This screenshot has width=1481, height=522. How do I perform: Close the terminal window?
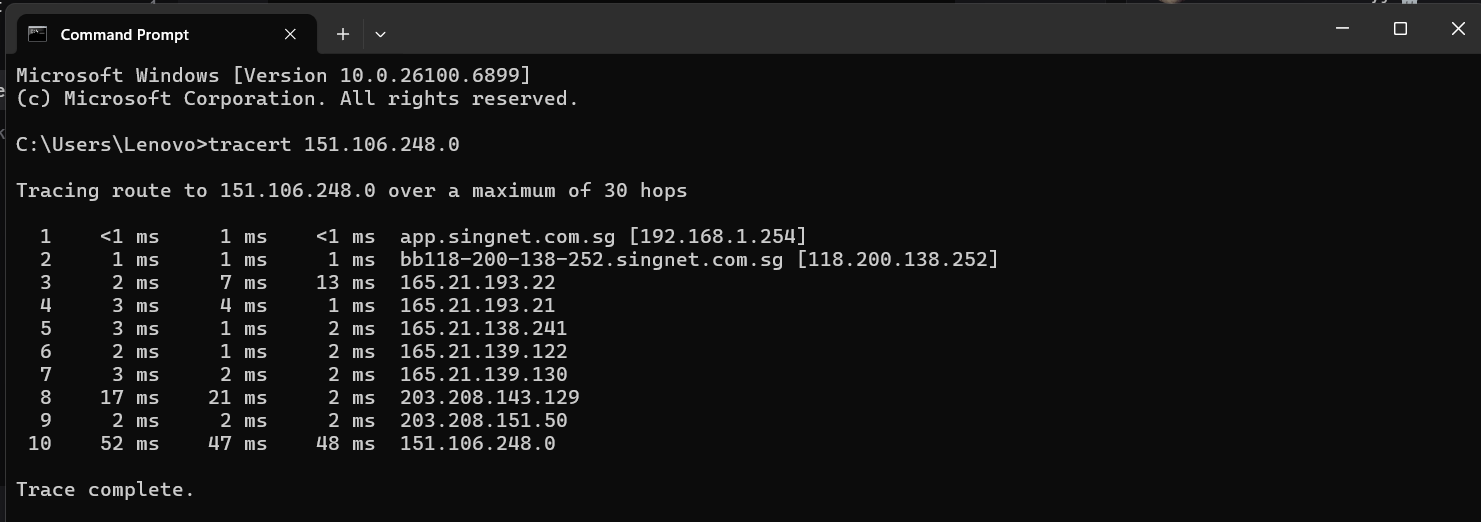pyautogui.click(x=1457, y=29)
